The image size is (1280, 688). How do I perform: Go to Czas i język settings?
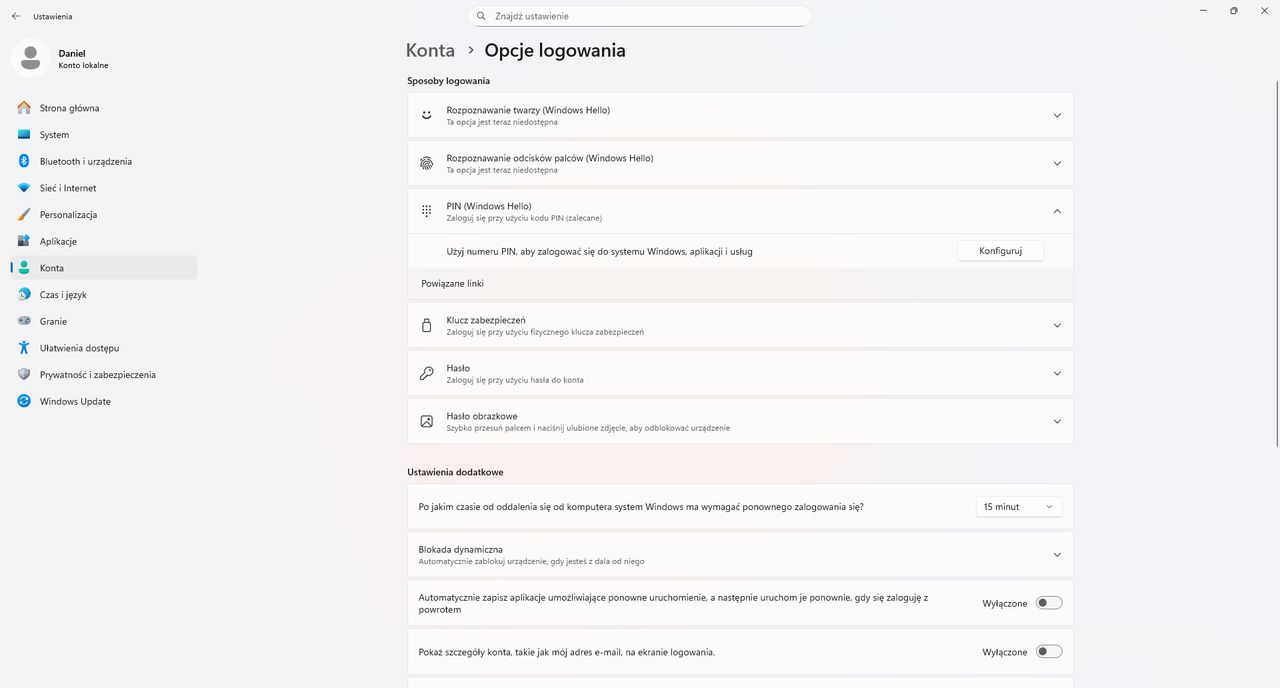[x=63, y=295]
